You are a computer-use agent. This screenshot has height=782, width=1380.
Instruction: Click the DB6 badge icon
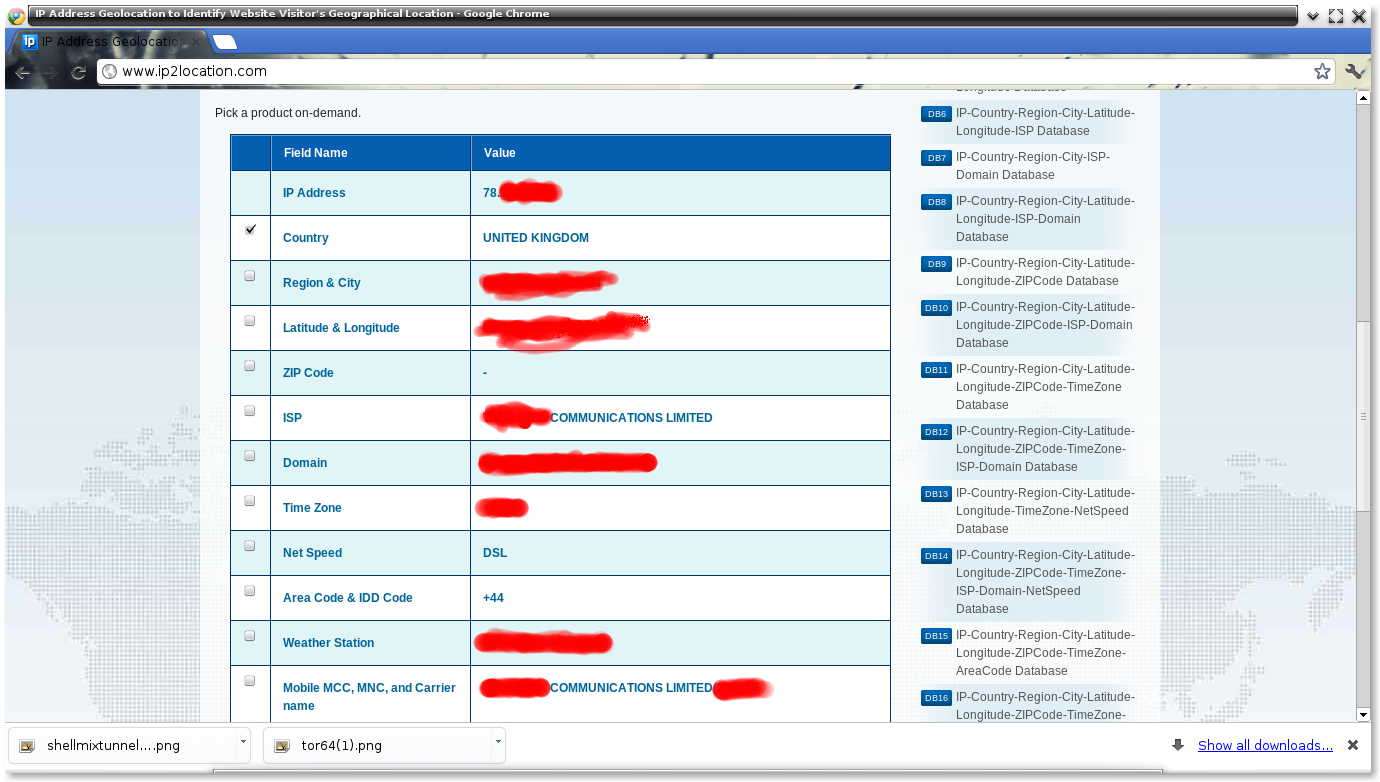[x=936, y=114]
